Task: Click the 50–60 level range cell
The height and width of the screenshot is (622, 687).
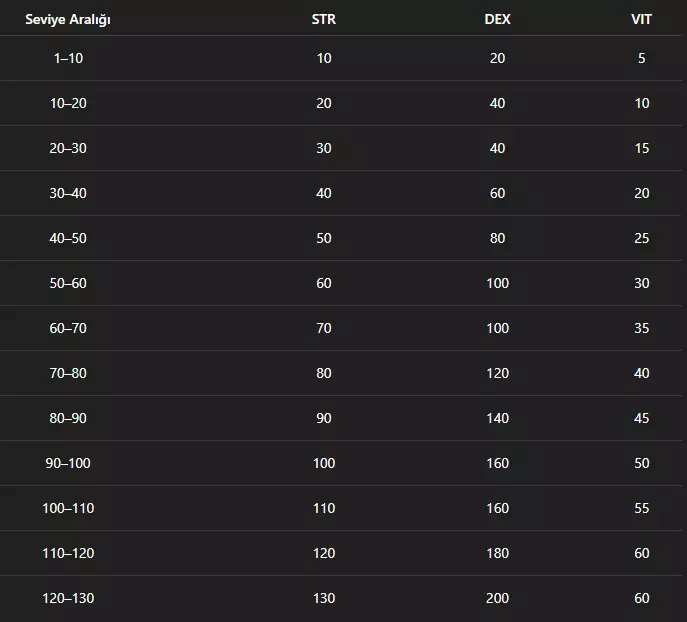Action: coord(68,283)
